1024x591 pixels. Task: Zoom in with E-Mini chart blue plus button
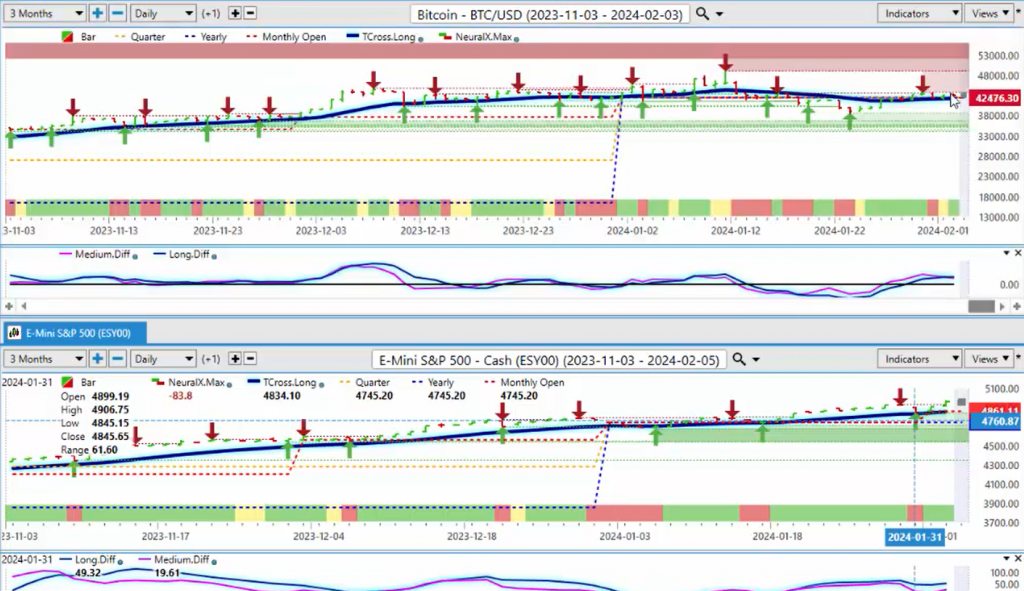point(97,359)
